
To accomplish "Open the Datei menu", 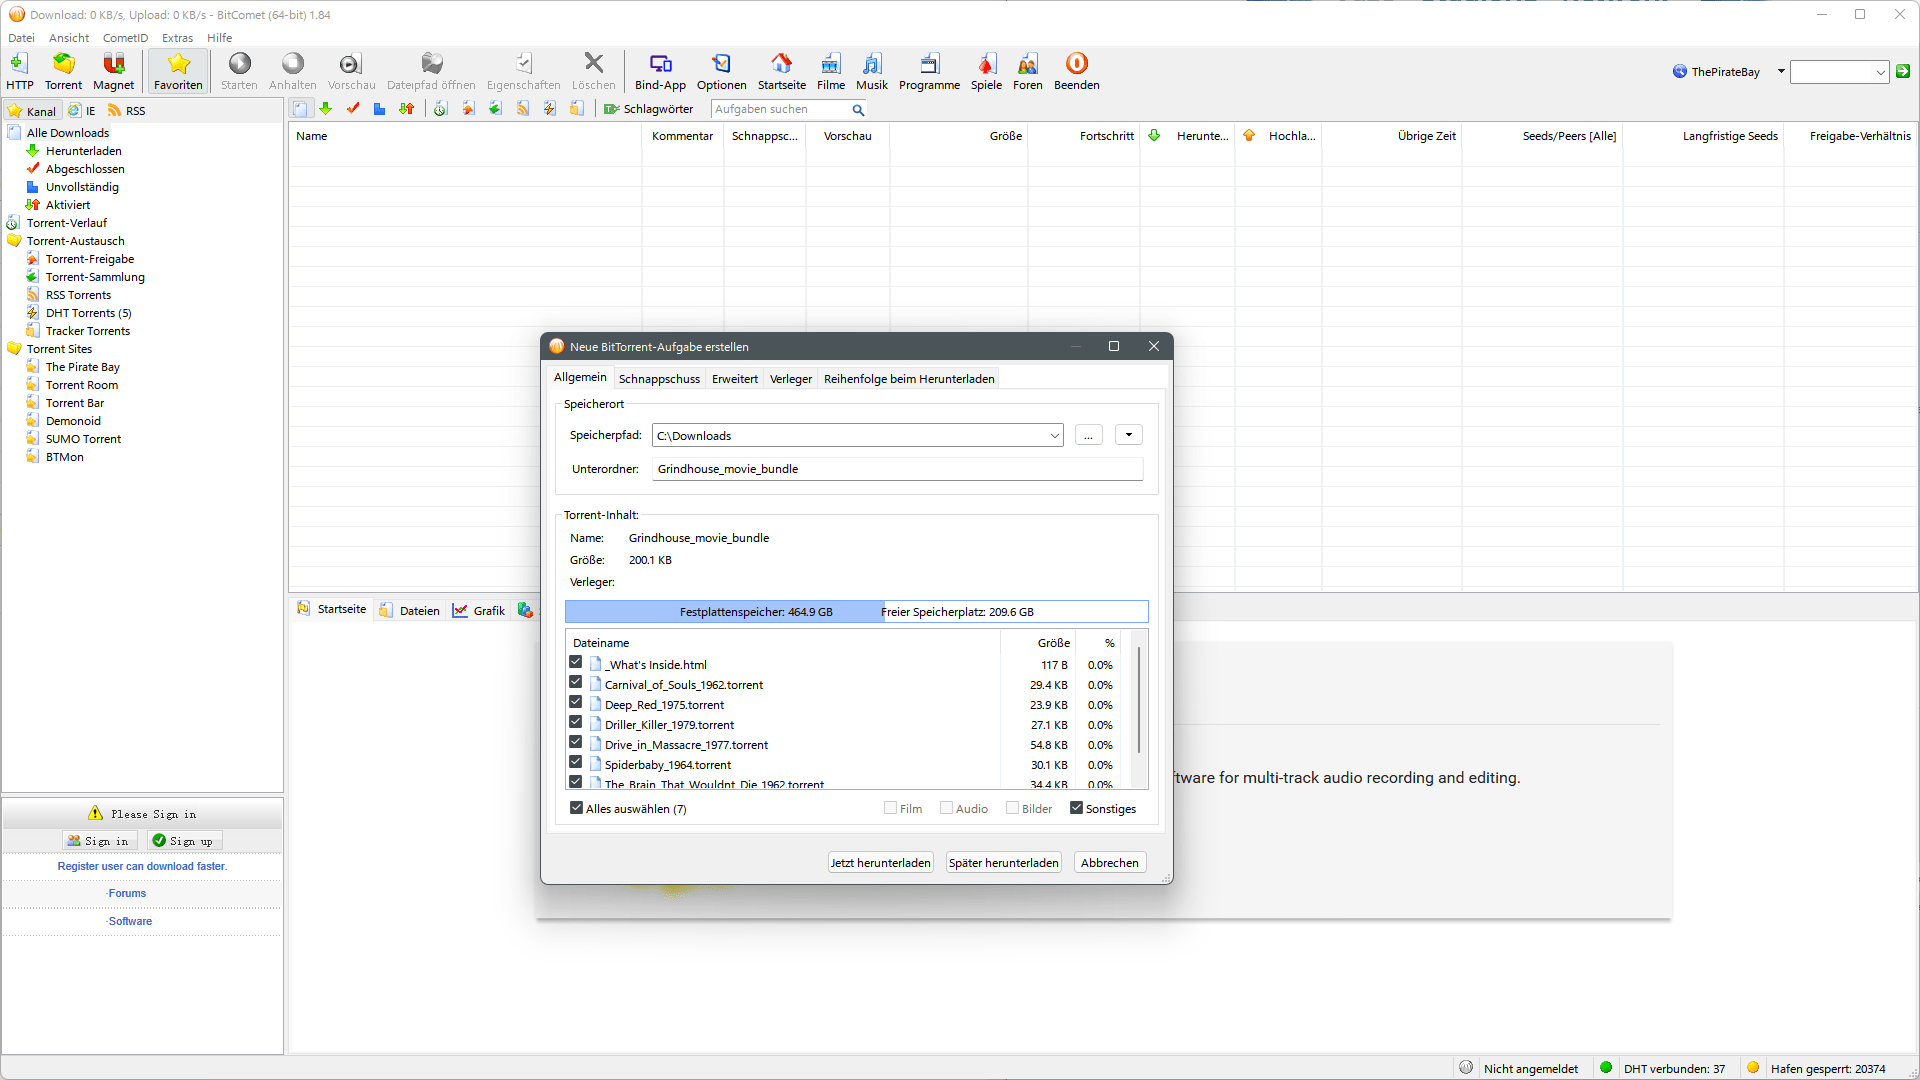I will (21, 38).
